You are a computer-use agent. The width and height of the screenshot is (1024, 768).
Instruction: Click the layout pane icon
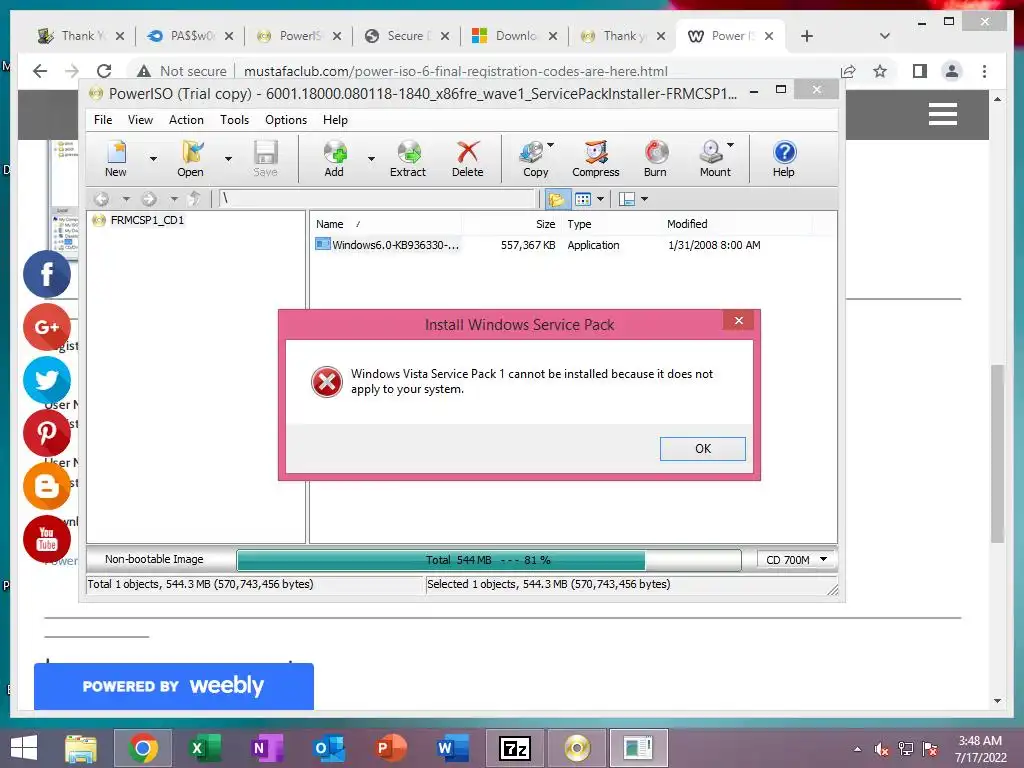coord(627,199)
